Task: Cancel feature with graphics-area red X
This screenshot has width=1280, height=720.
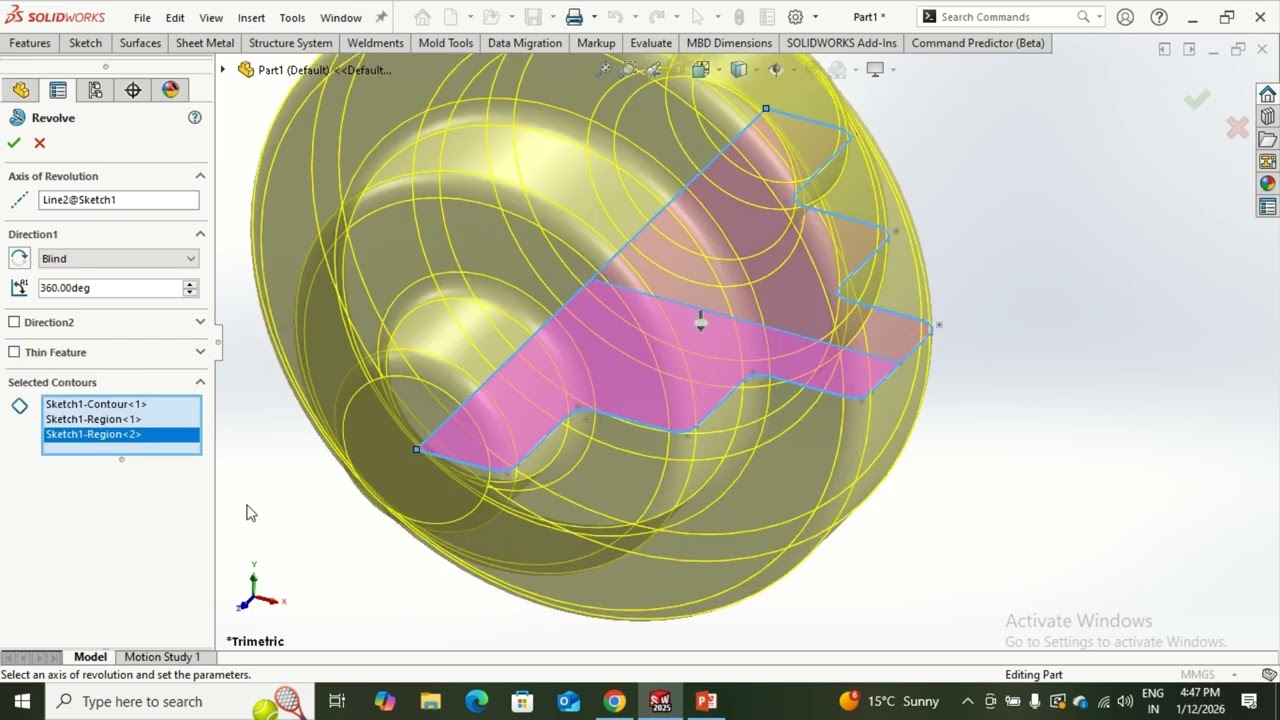Action: pos(1237,128)
